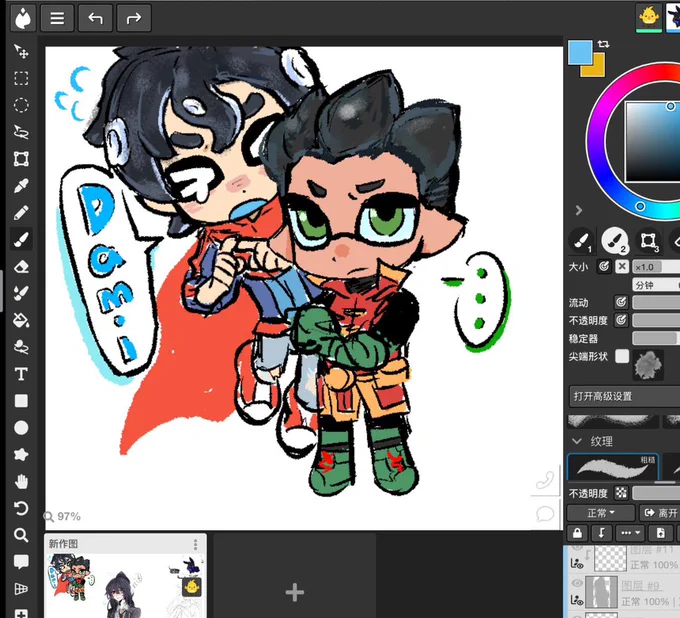Select the Text tool

point(21,374)
